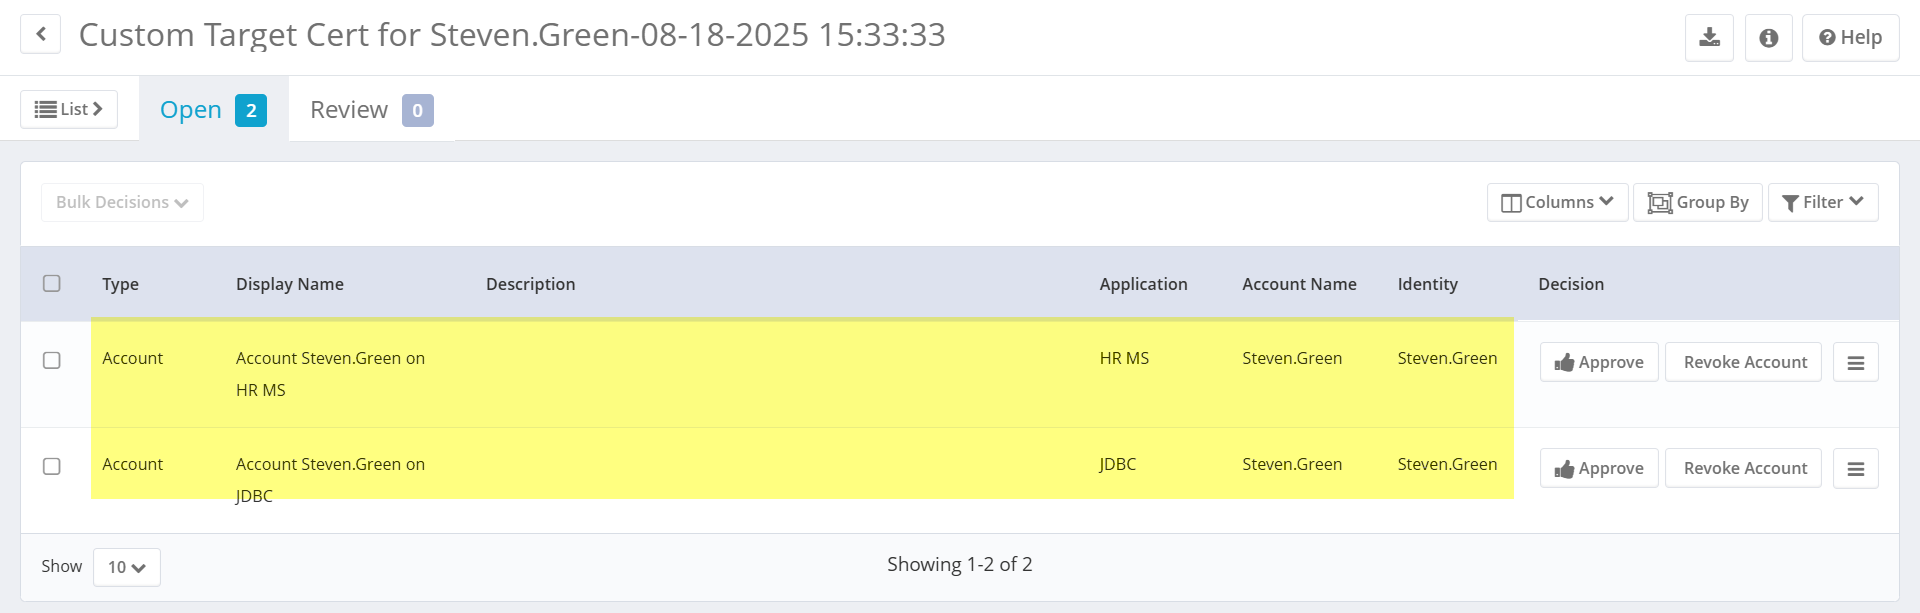Change the Show 10 rows dropdown
Viewport: 1920px width, 613px height.
pyautogui.click(x=127, y=568)
